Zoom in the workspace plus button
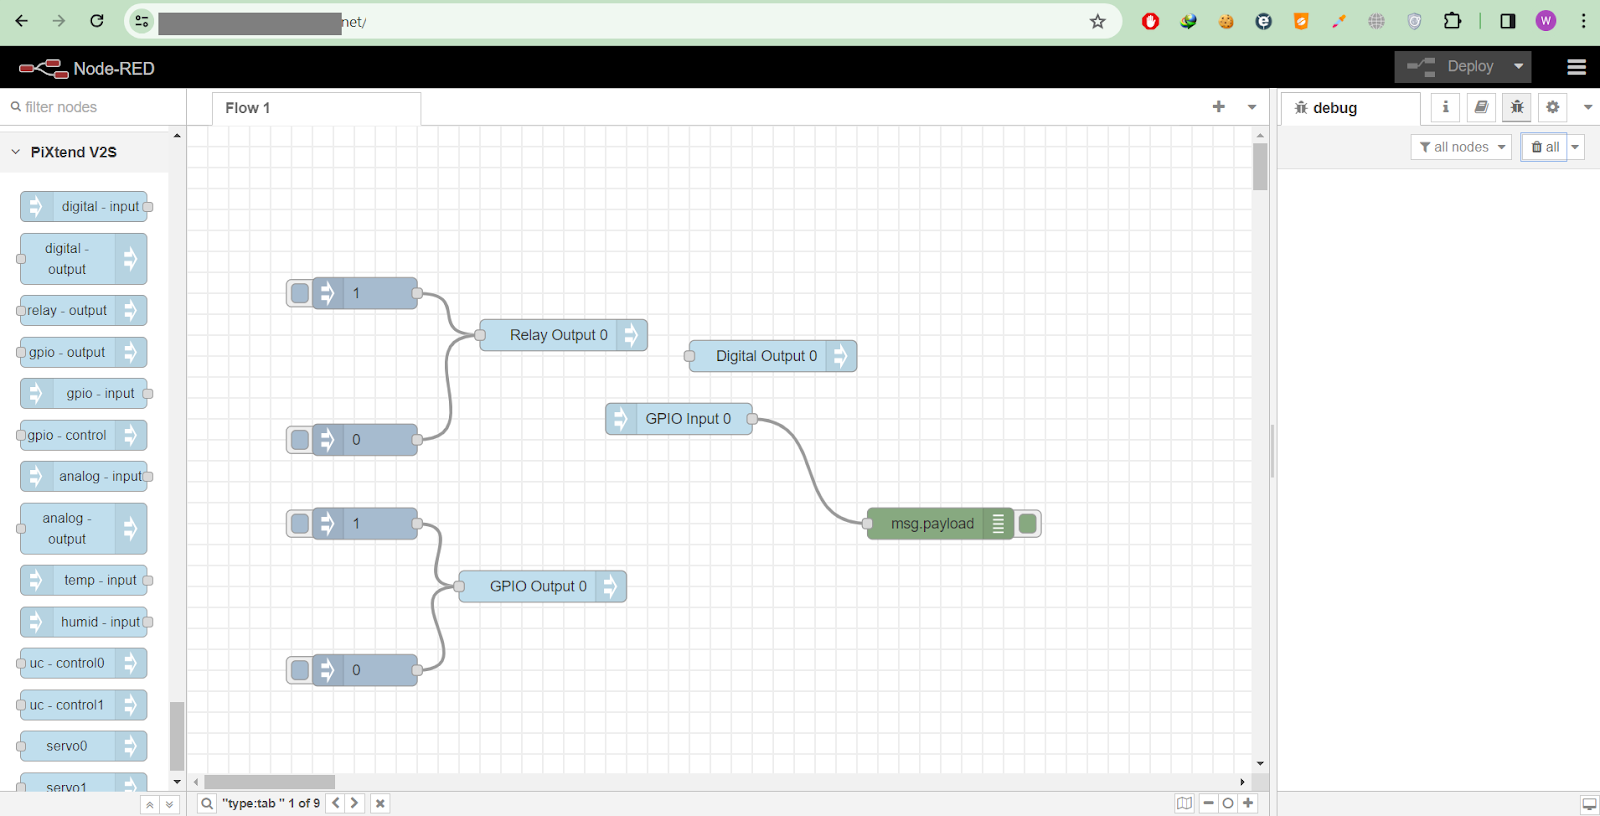1600x816 pixels. point(1248,803)
